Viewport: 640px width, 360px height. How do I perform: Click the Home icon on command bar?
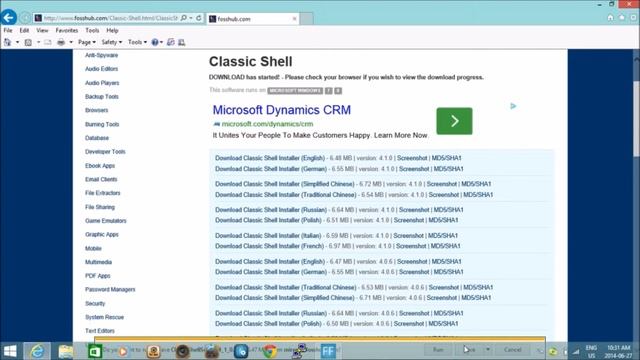tap(7, 42)
